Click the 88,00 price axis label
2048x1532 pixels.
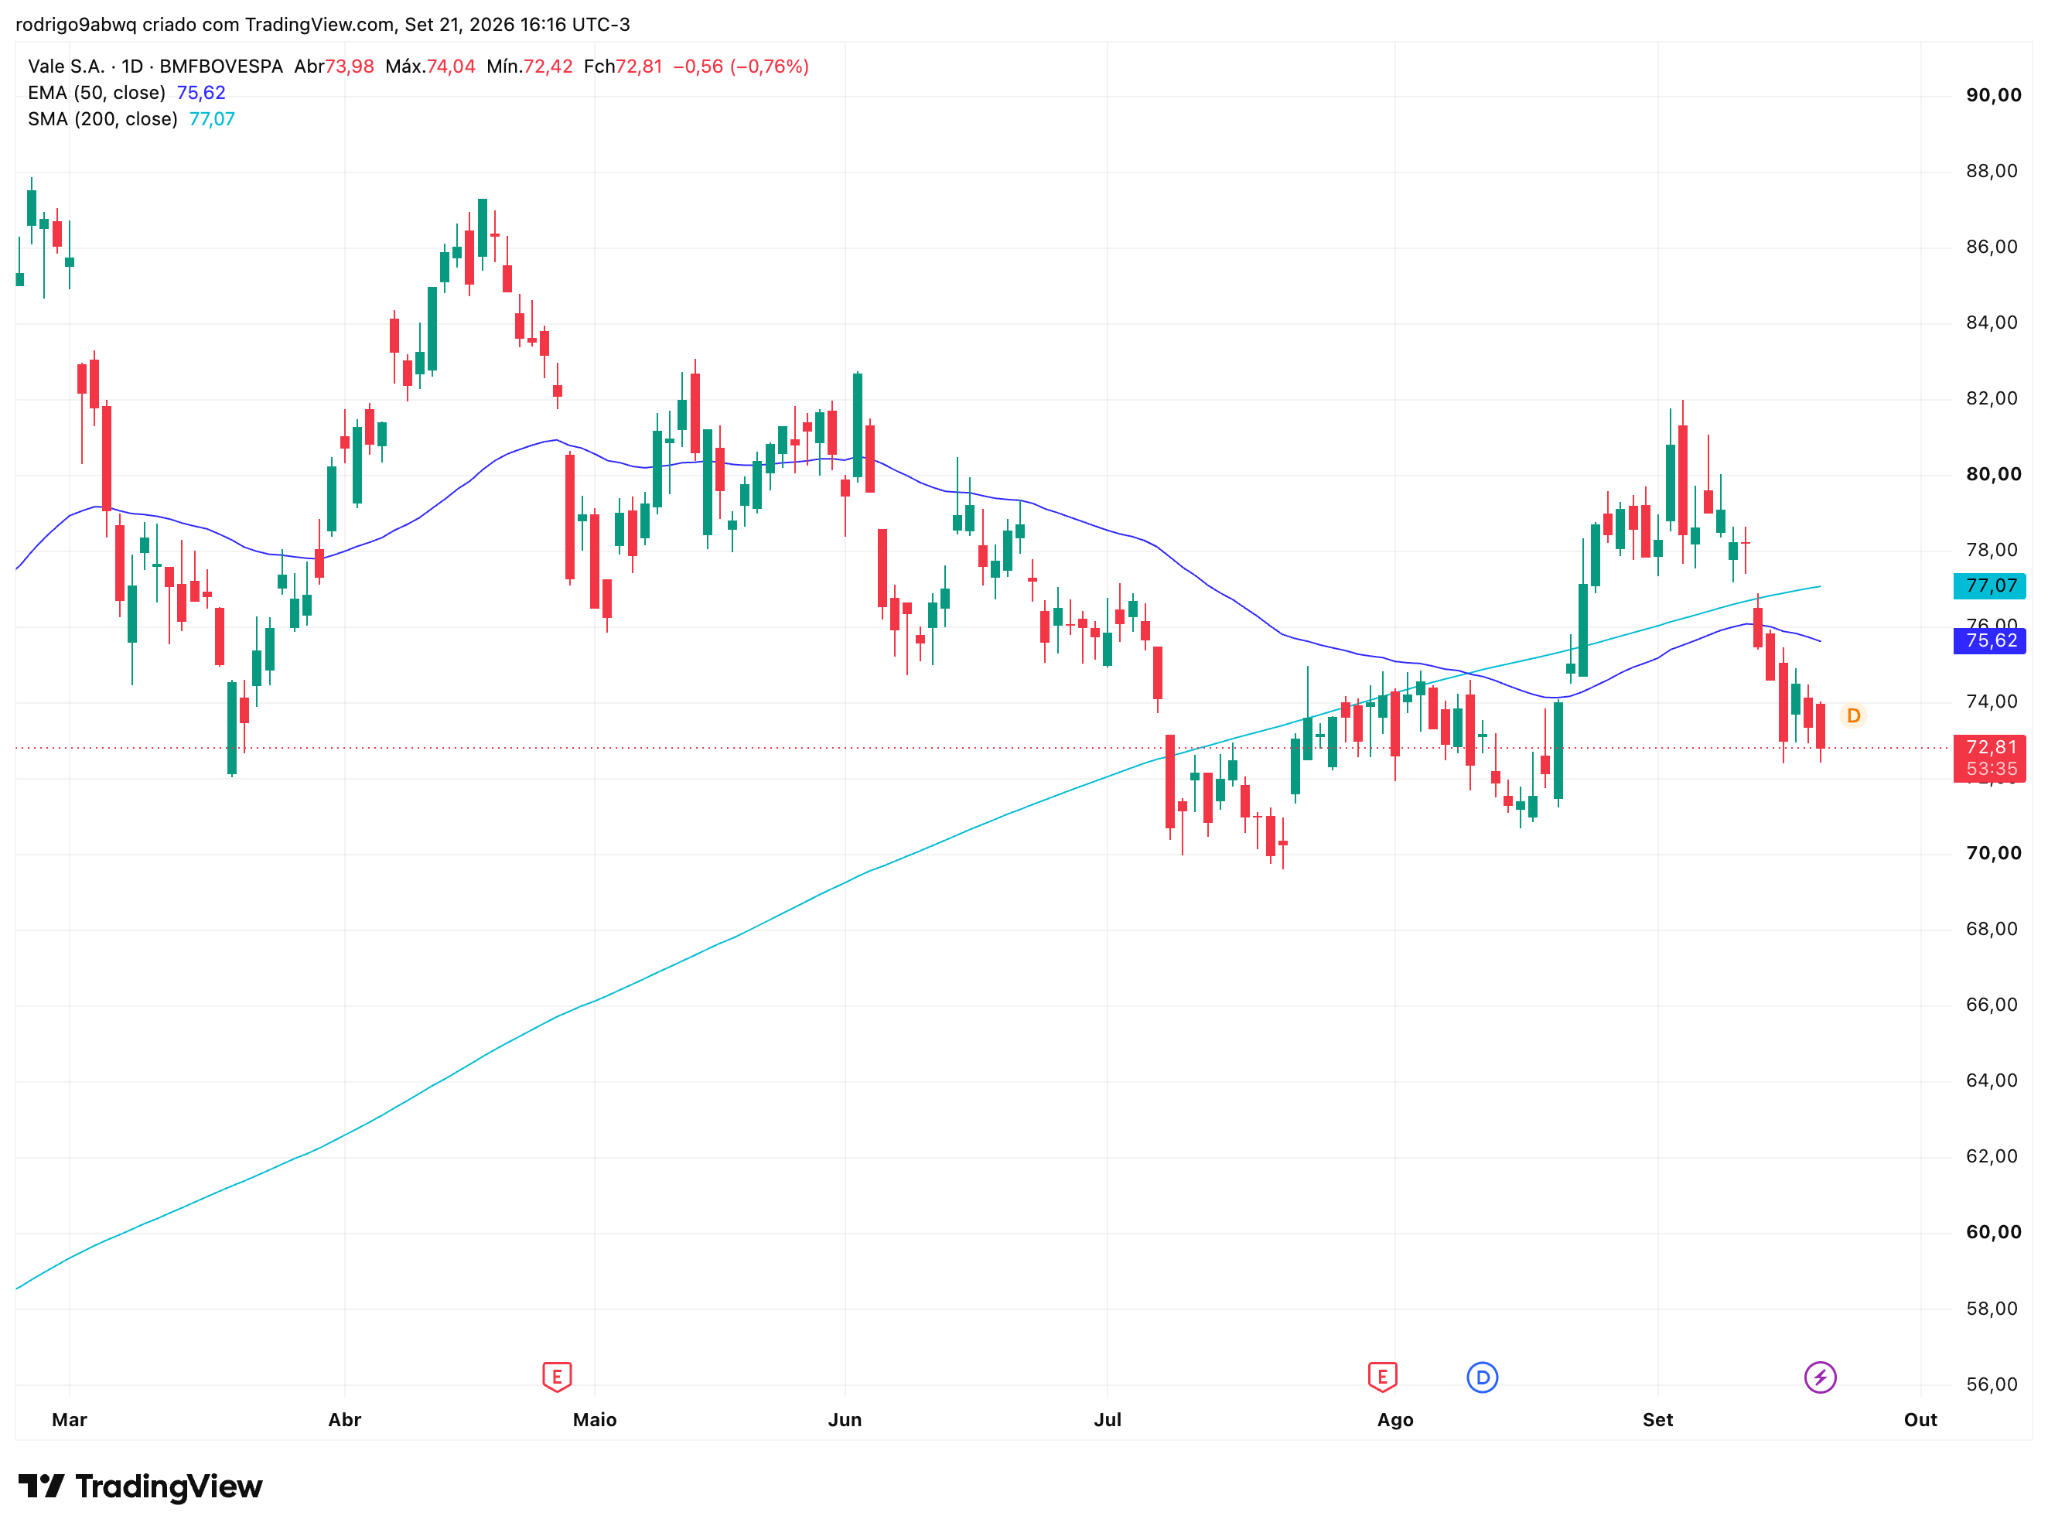[x=1992, y=171]
